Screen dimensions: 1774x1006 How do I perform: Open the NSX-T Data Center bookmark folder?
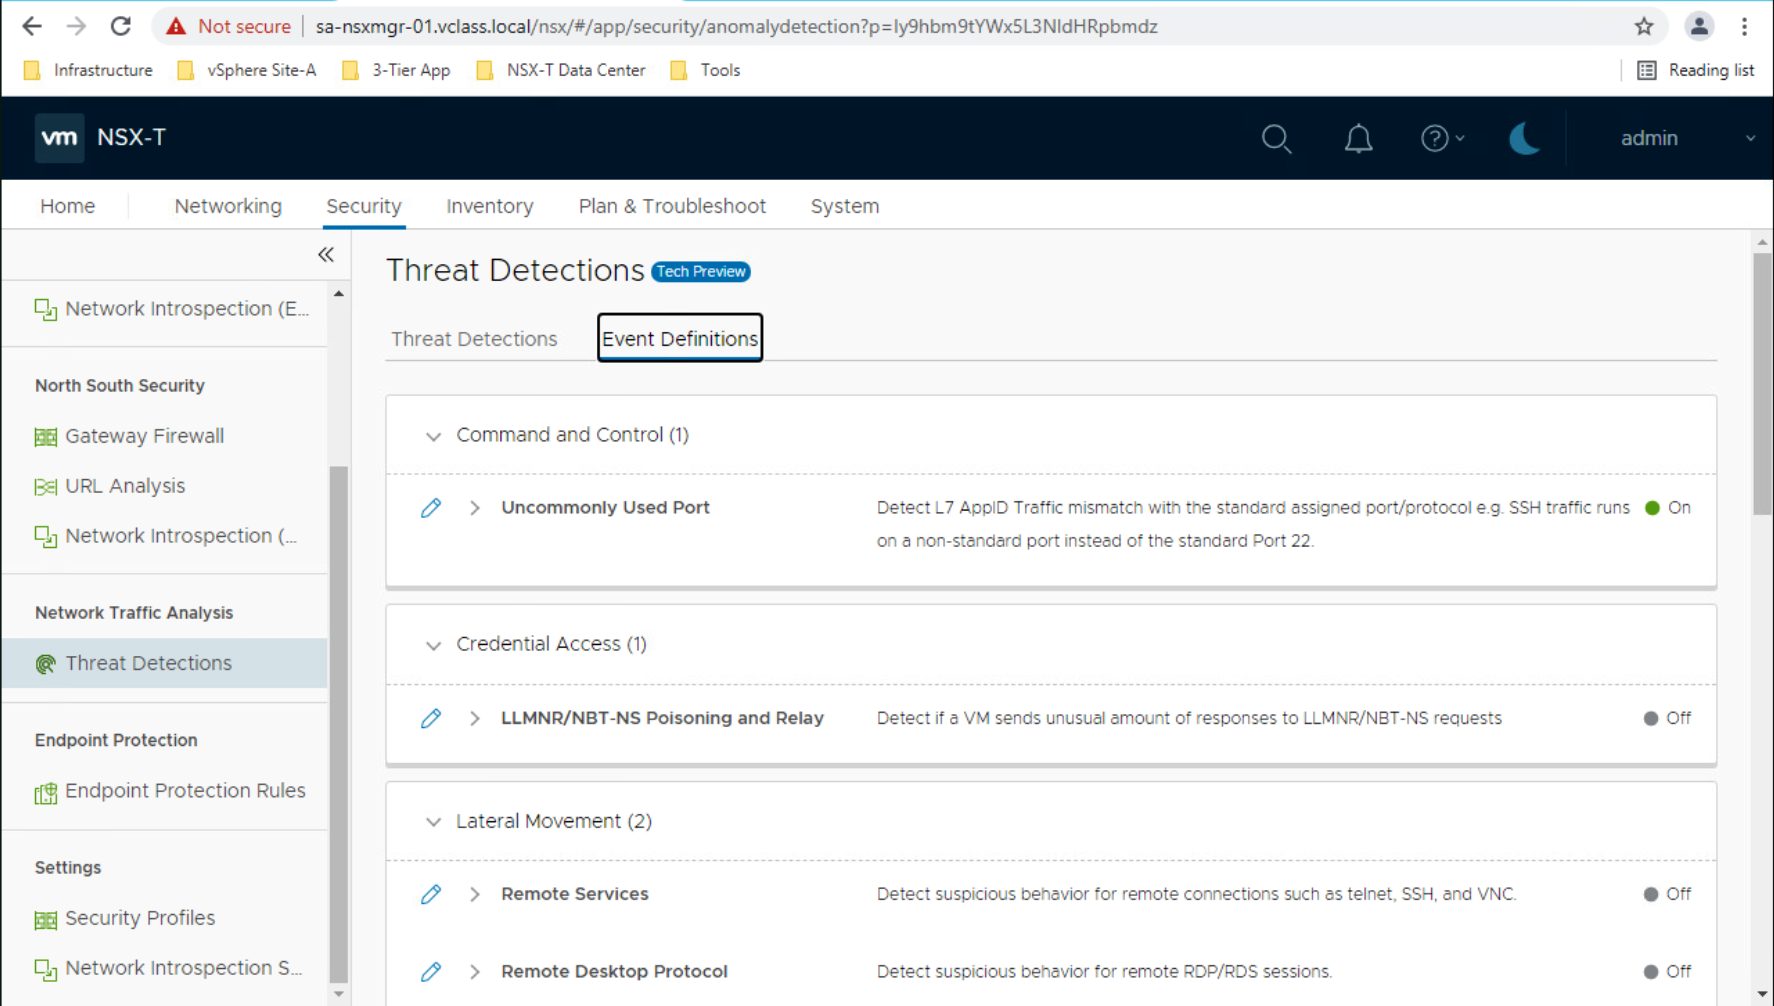coord(561,70)
